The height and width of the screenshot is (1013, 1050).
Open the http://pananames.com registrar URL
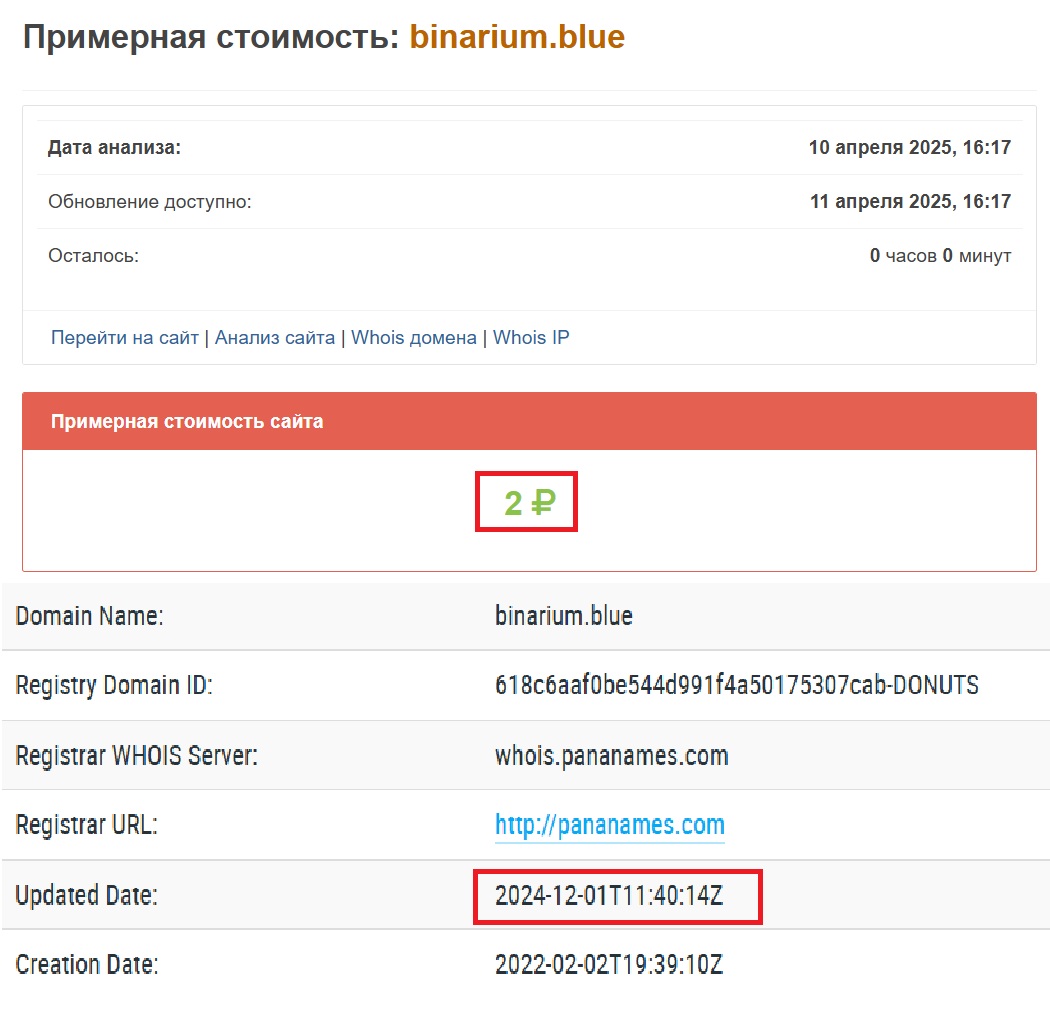click(609, 825)
